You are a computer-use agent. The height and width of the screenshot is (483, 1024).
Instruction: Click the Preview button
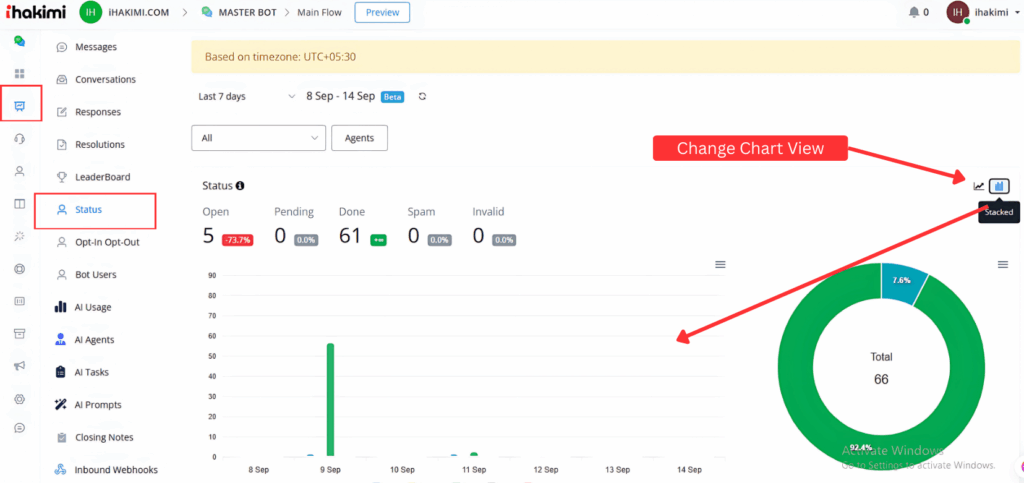(382, 13)
